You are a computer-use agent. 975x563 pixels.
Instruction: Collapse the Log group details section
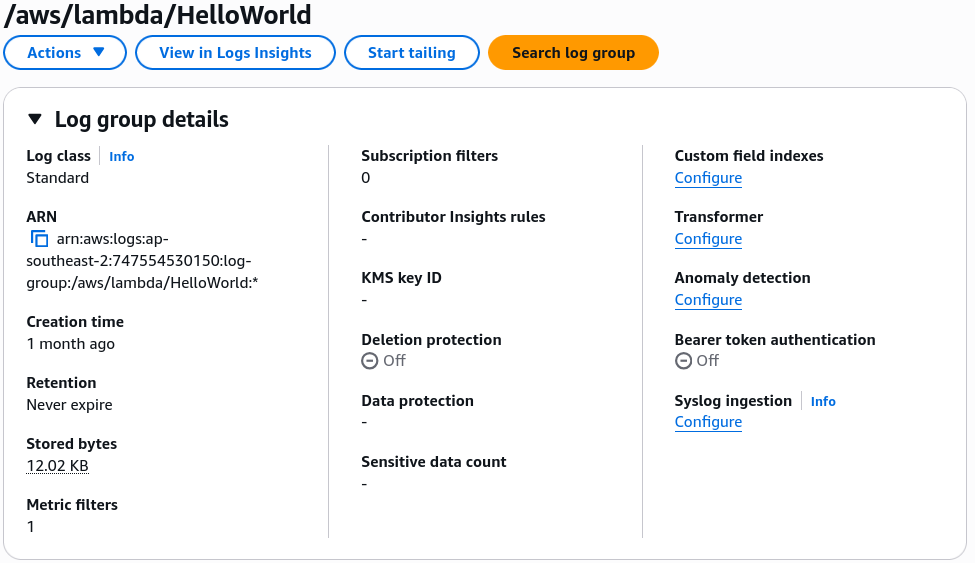pyautogui.click(x=35, y=119)
